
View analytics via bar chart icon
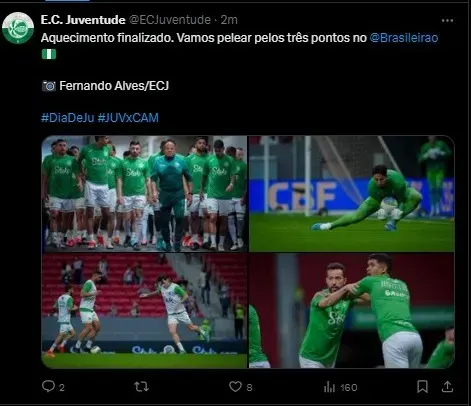[329, 387]
